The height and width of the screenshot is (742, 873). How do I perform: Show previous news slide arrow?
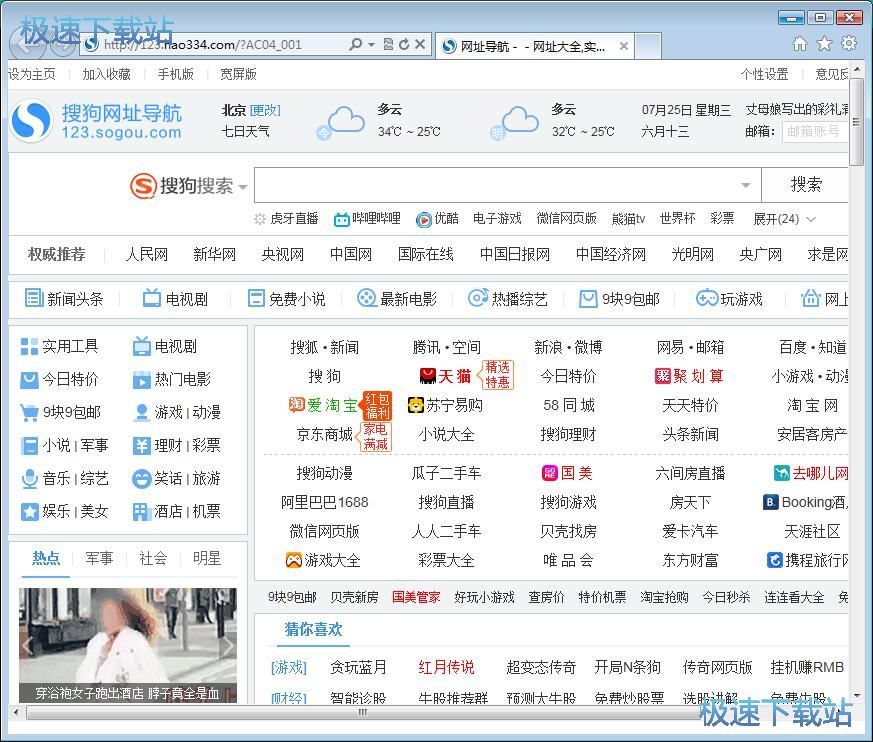27,646
